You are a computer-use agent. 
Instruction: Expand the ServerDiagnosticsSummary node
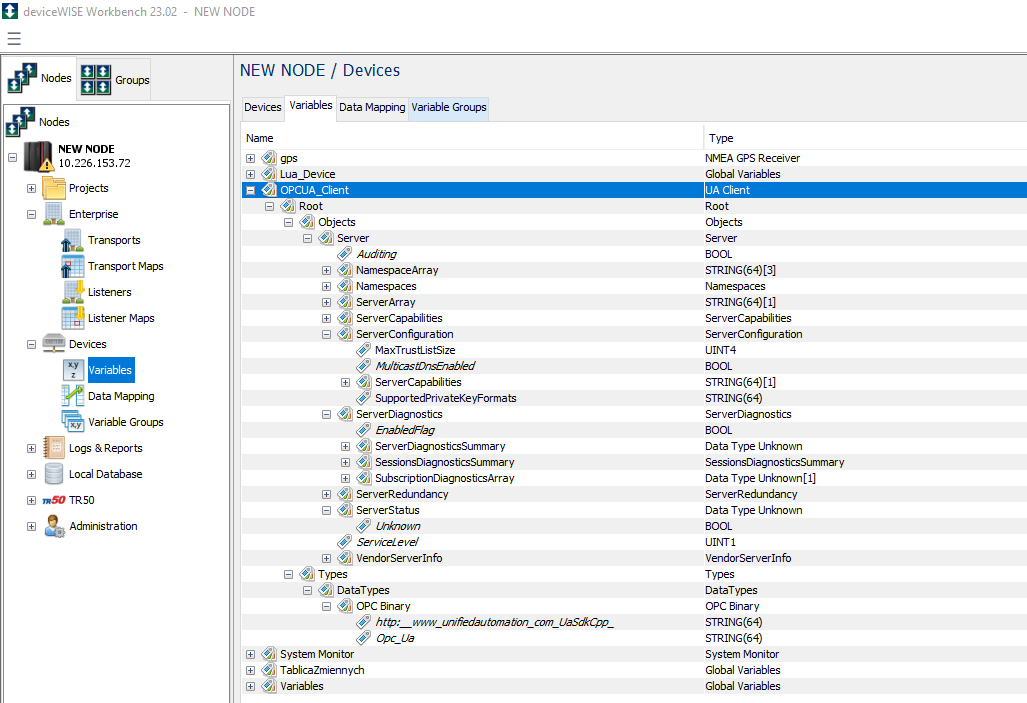pyautogui.click(x=345, y=446)
